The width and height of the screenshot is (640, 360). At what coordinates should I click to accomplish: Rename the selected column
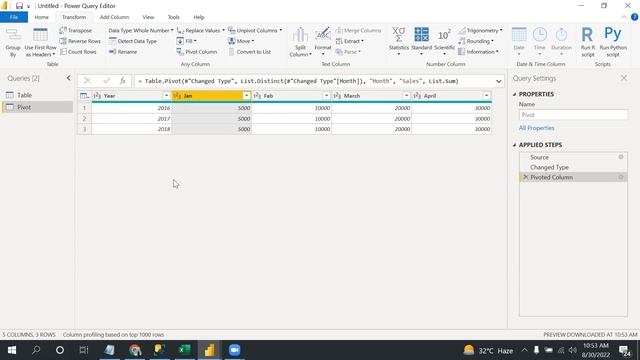[x=123, y=52]
